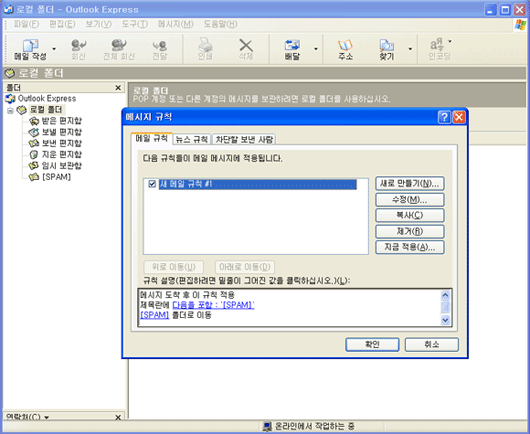Screen dimensions: 530x434
Task: Cancel dialog with 취소 button
Action: click(x=432, y=344)
